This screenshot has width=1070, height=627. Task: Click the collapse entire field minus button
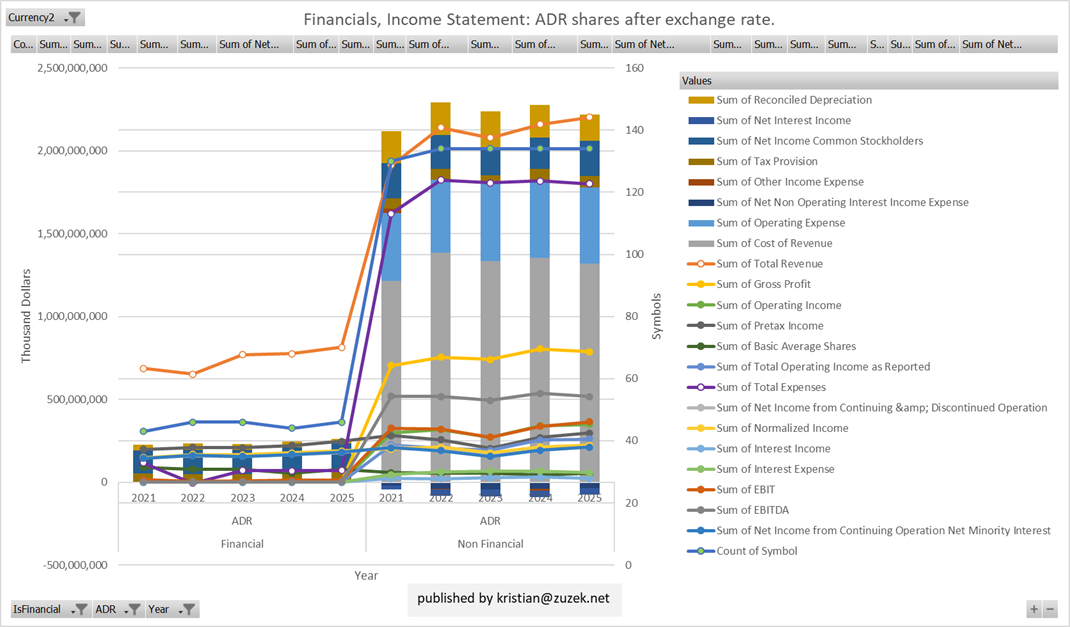coord(1049,609)
